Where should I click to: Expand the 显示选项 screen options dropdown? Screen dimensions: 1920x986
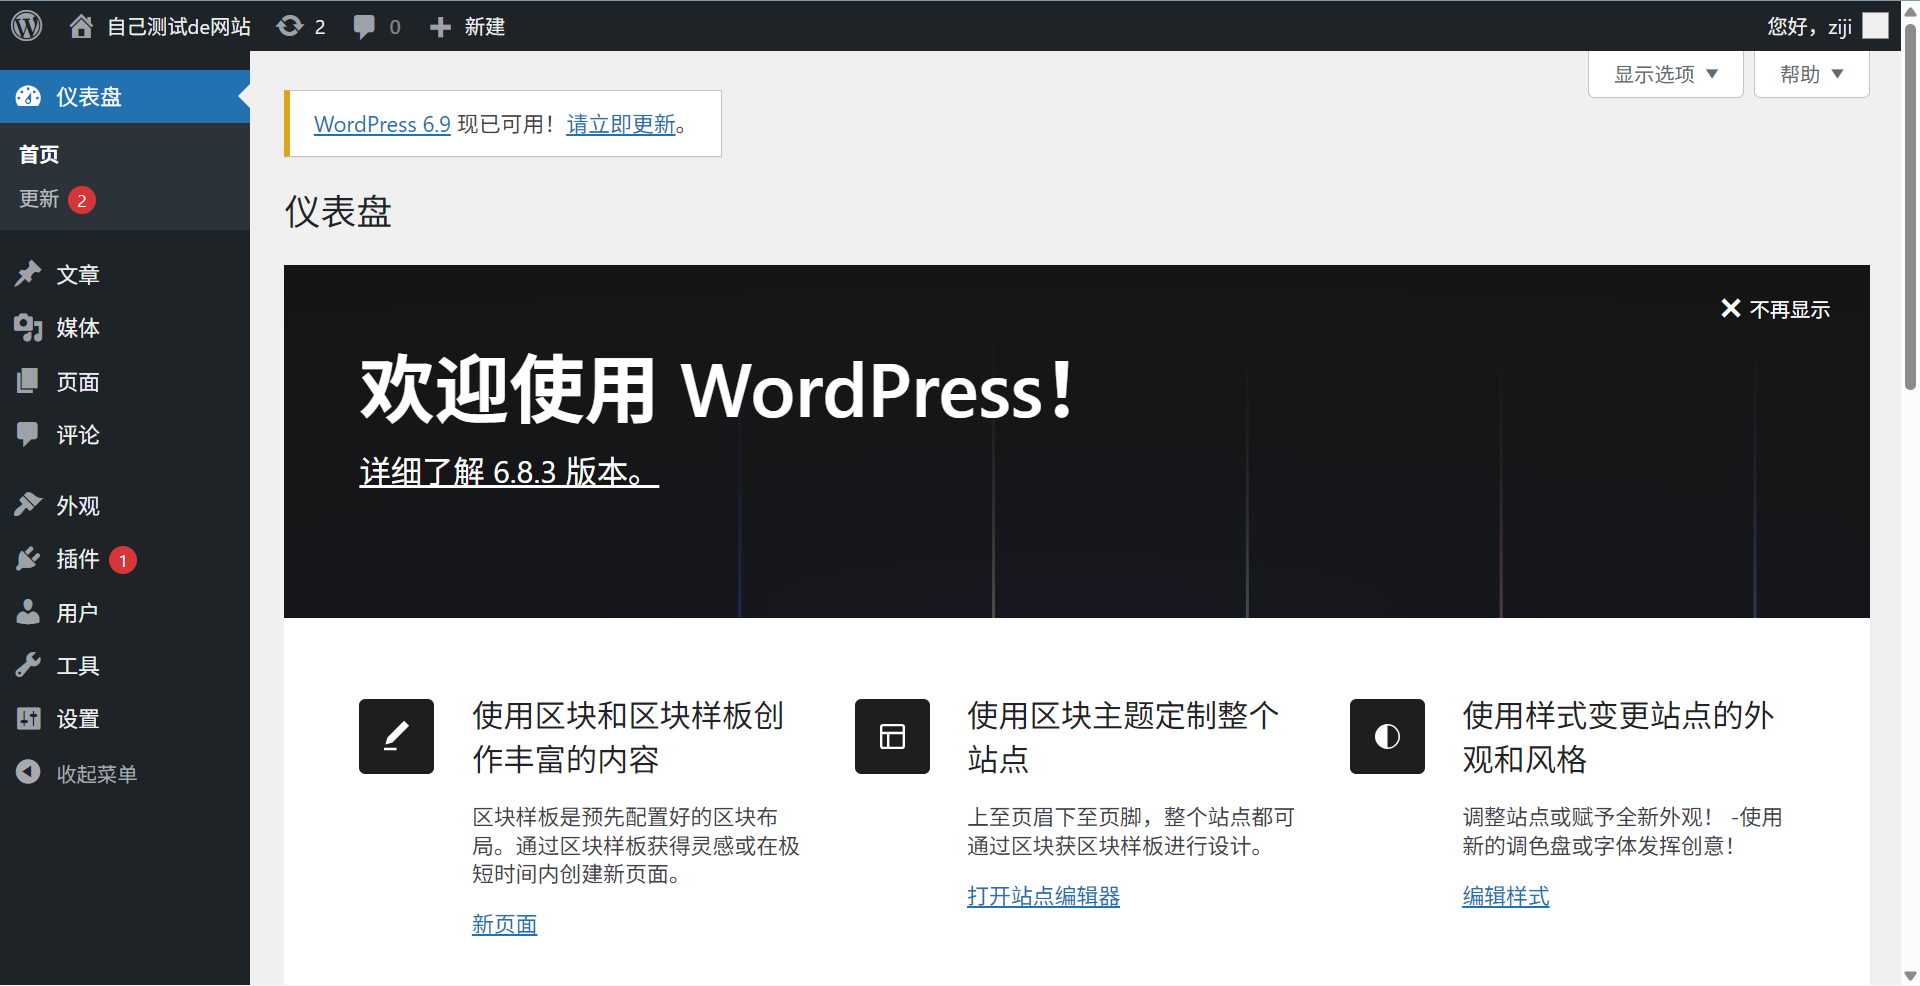(1666, 74)
